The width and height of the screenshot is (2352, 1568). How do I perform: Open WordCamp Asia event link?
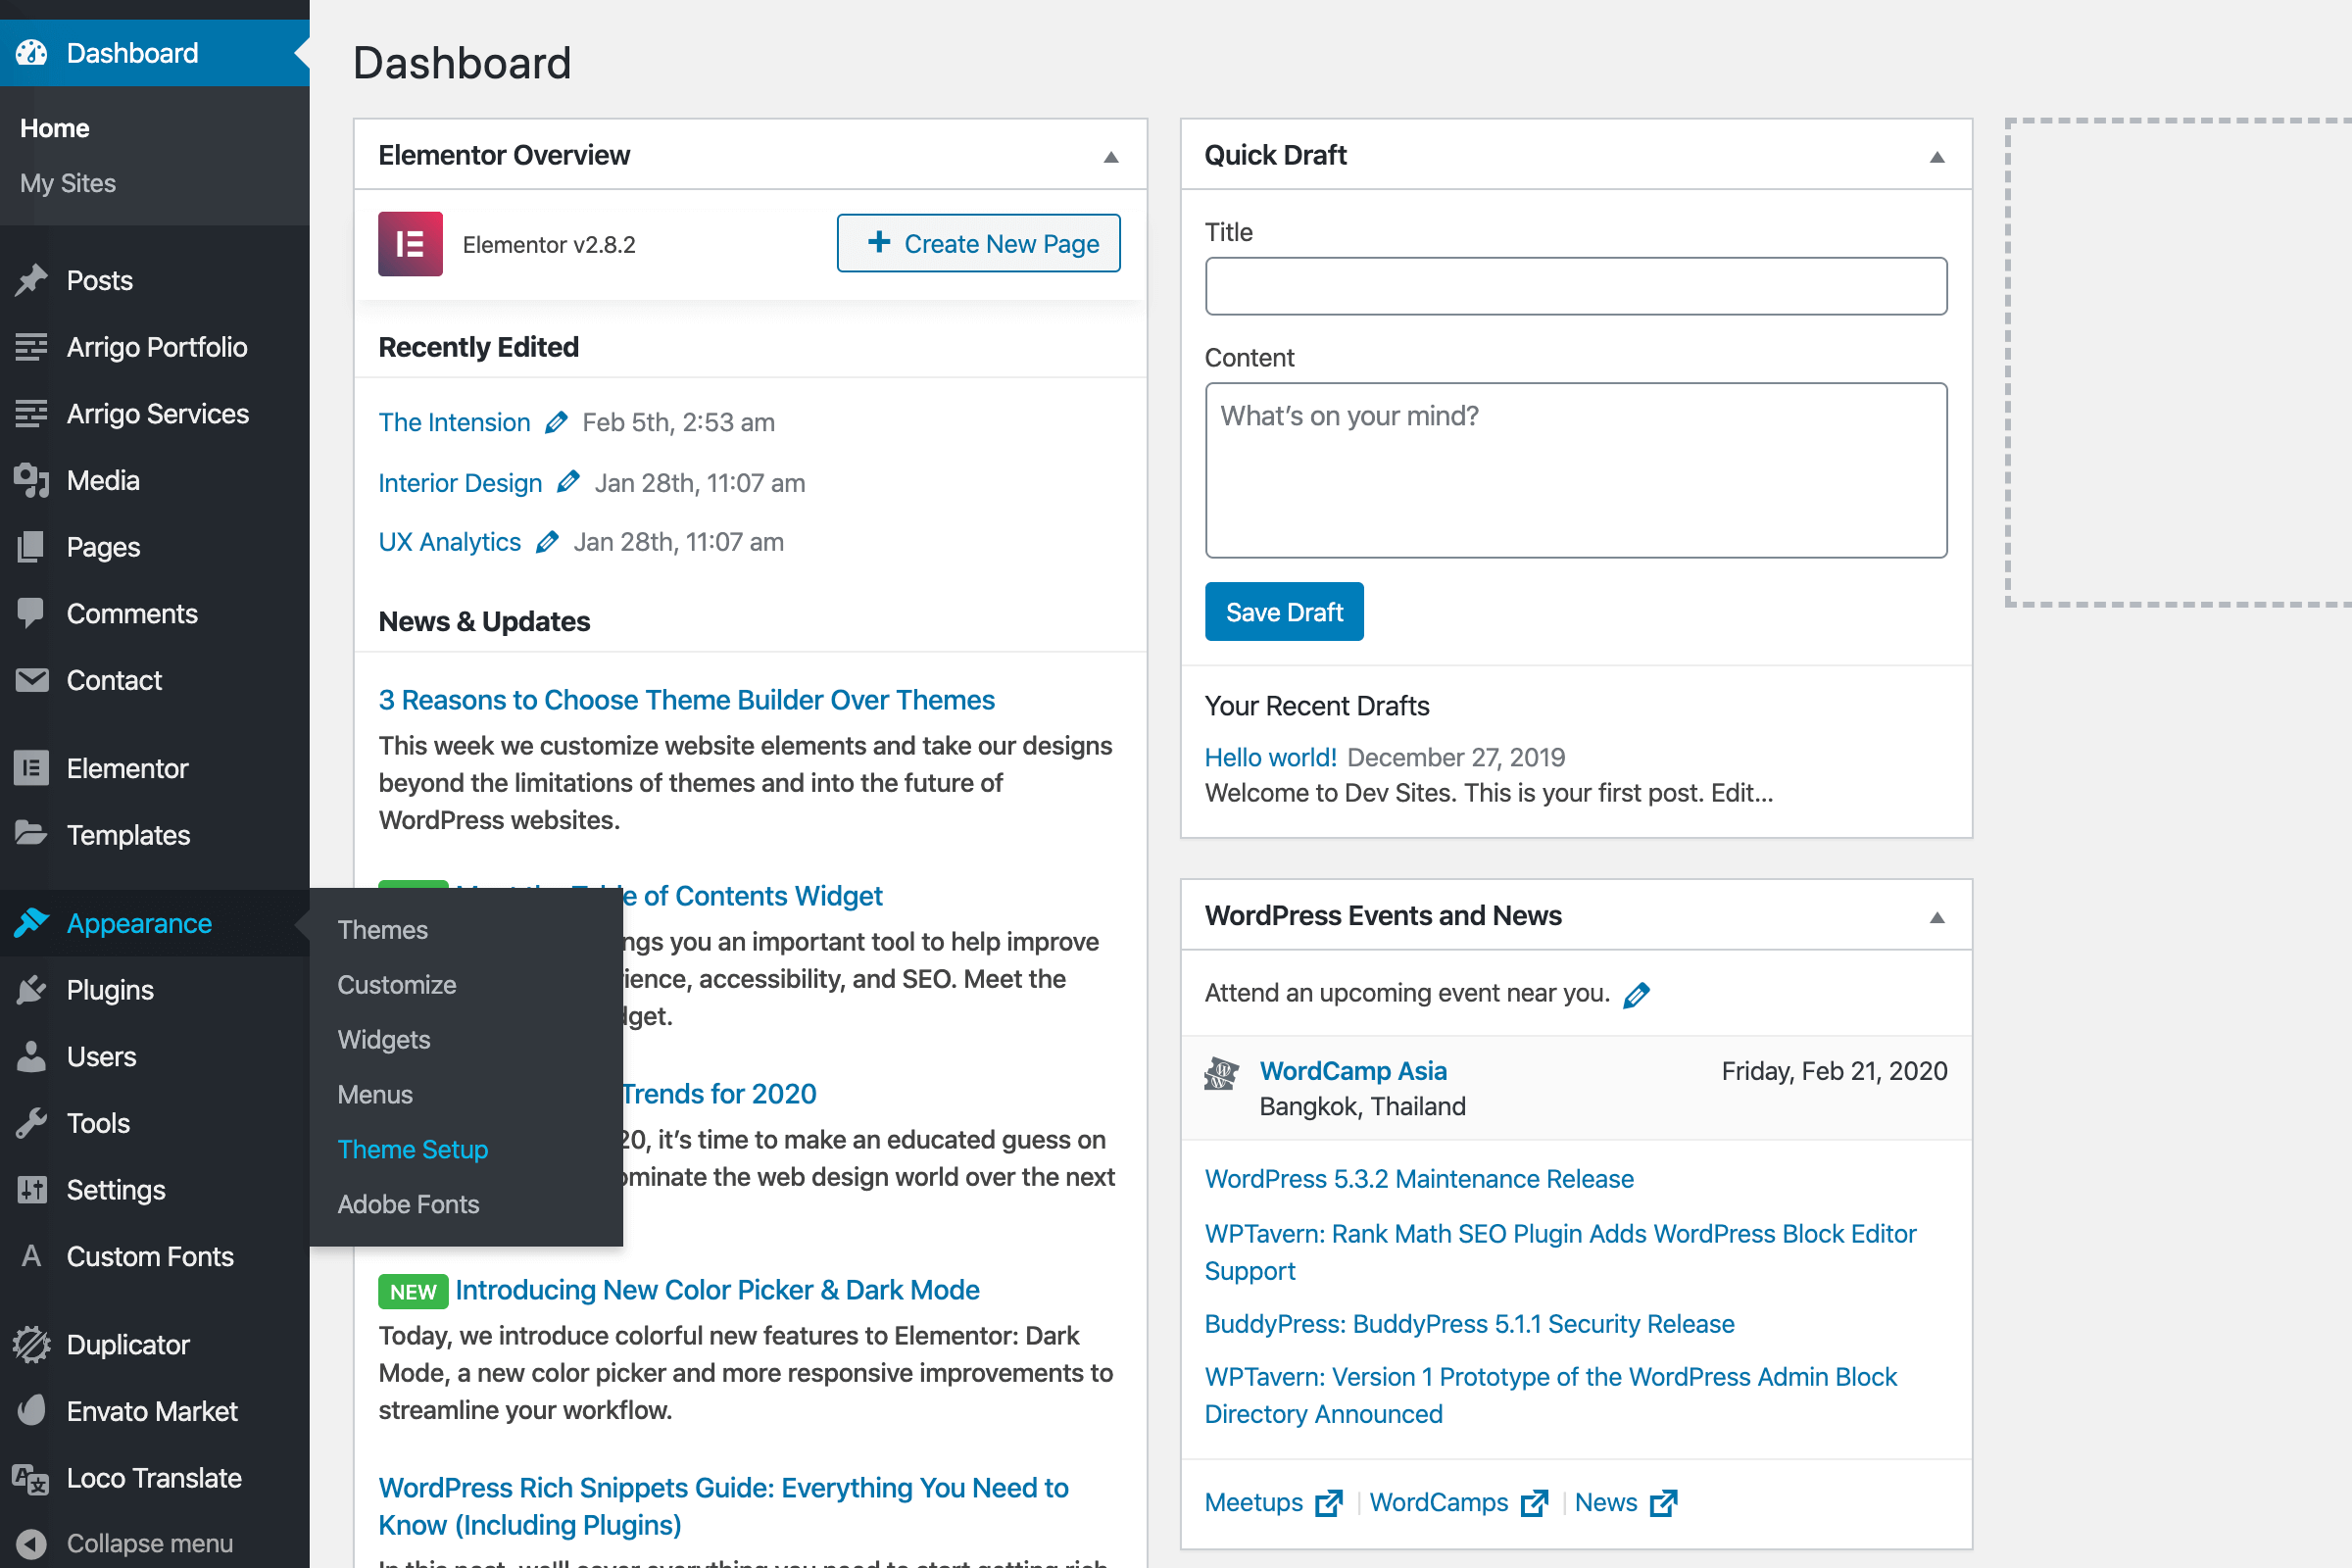click(x=1352, y=1071)
